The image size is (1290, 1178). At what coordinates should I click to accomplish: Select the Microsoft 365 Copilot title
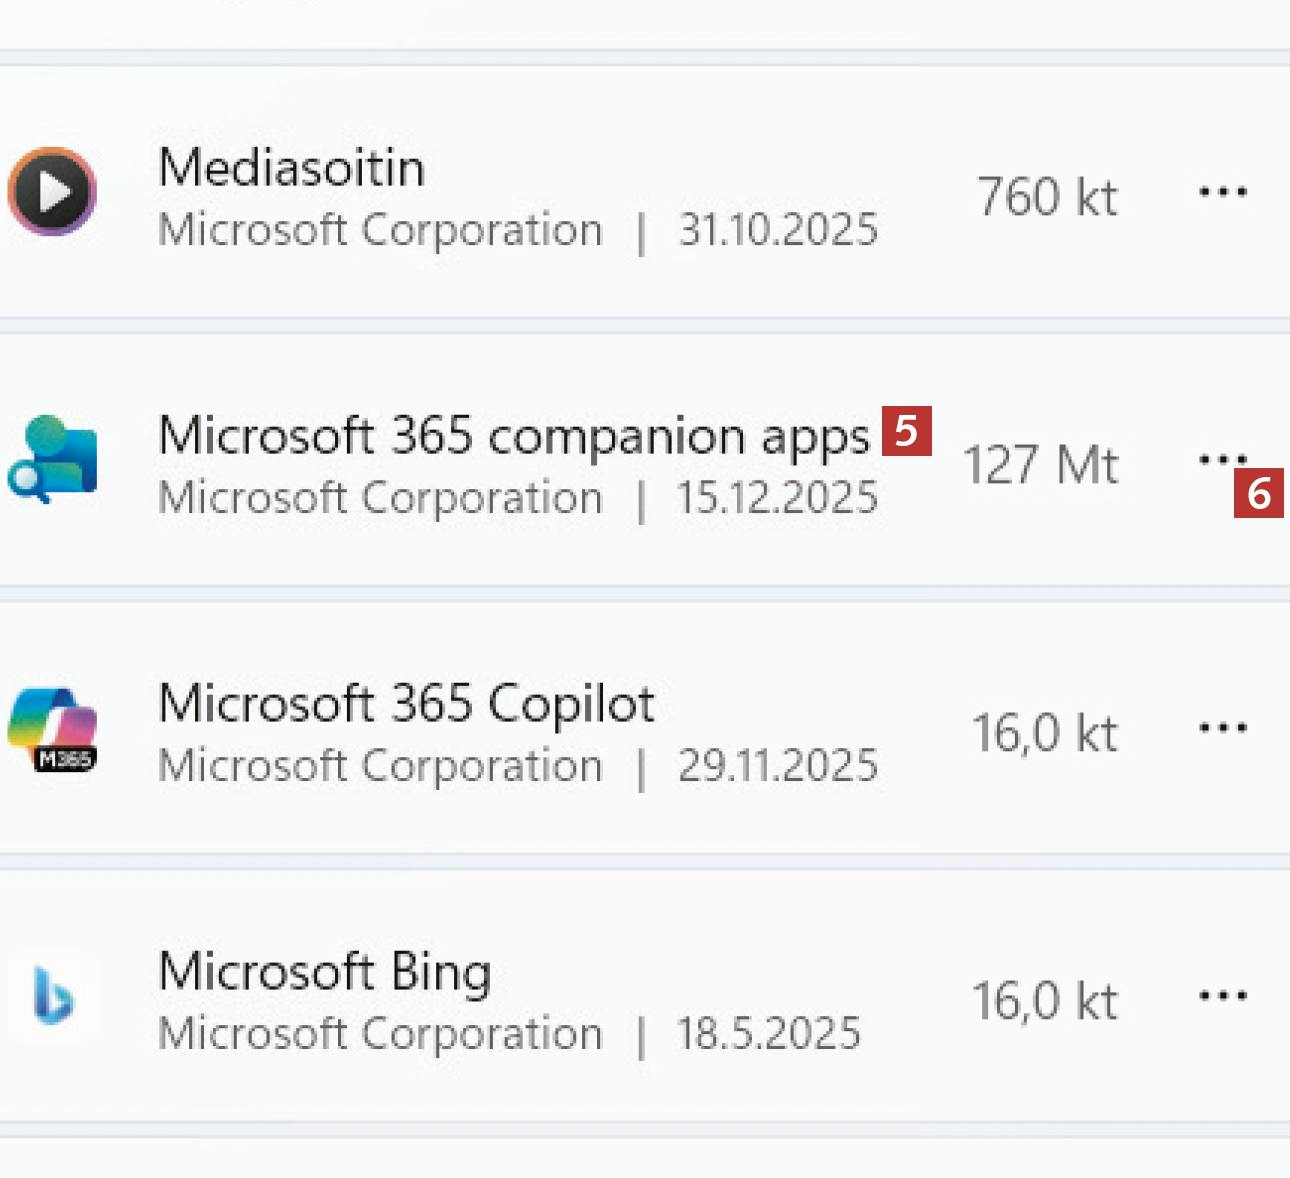coord(406,703)
